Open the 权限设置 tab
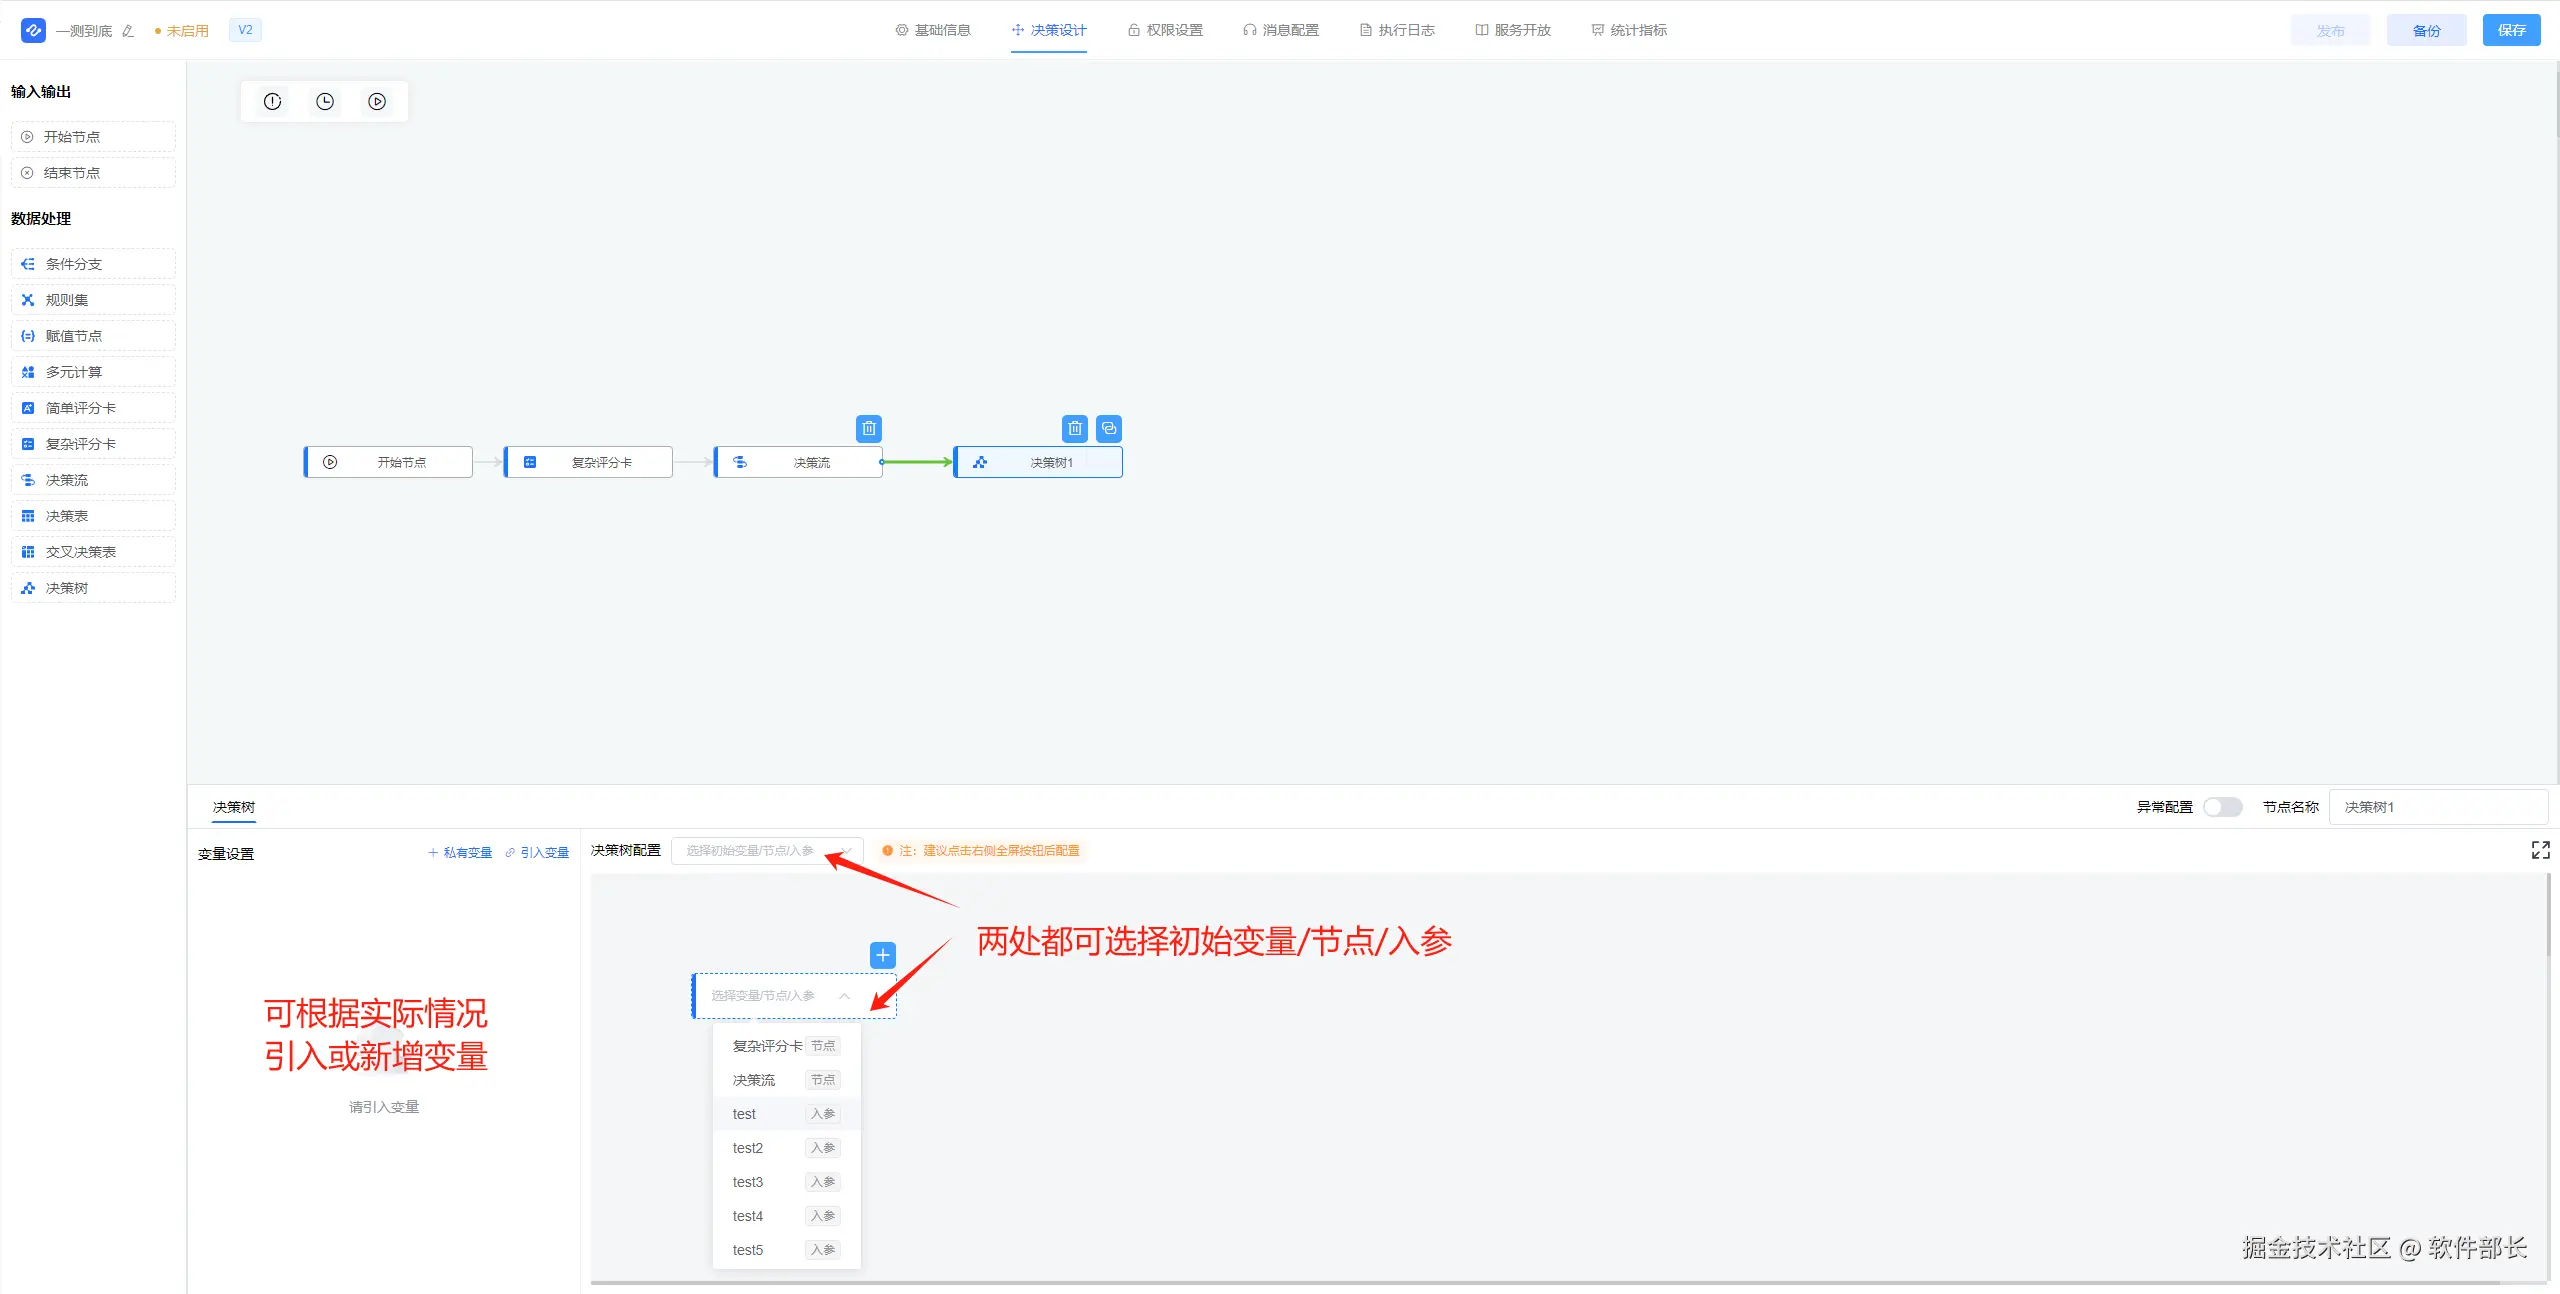 click(x=1165, y=30)
